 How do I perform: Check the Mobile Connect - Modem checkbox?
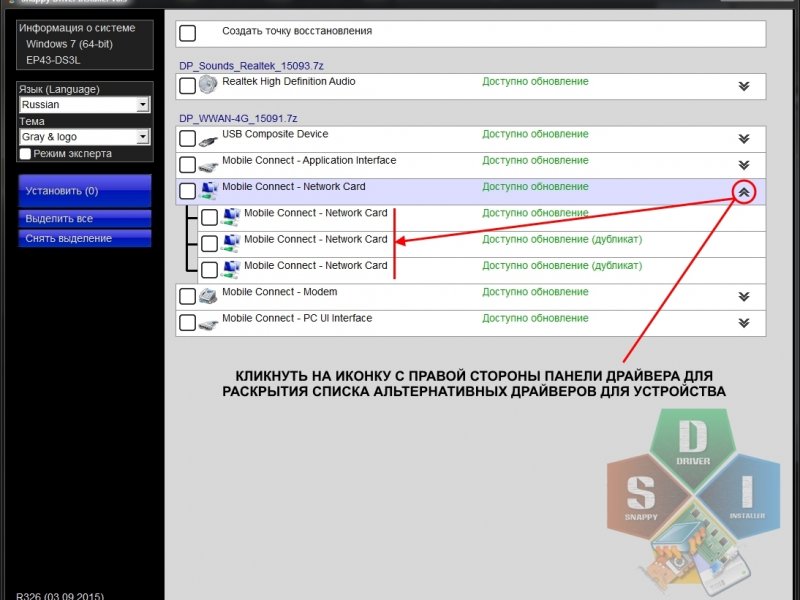188,296
